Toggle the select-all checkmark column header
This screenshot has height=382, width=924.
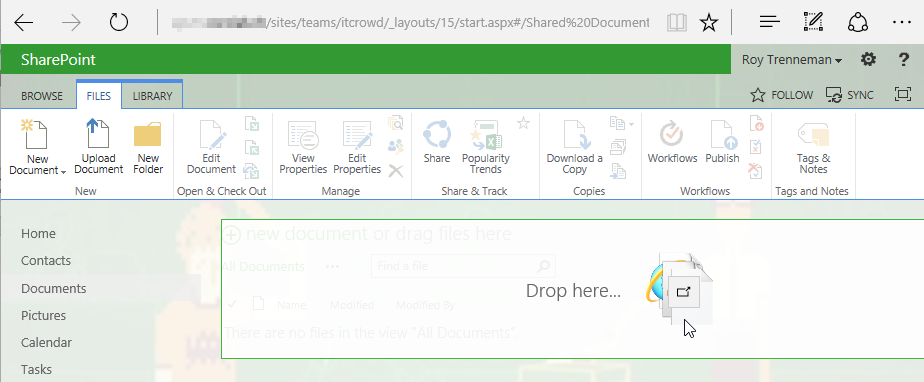point(232,304)
